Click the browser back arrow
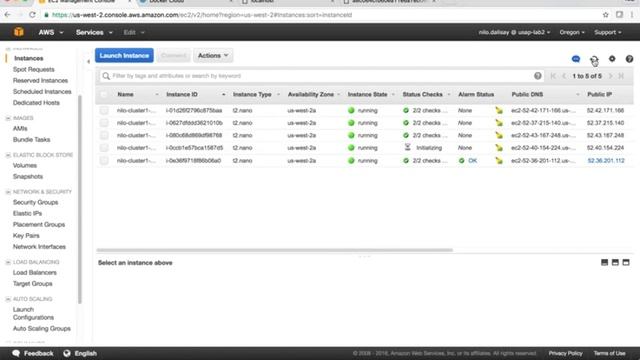The image size is (640, 360). tap(8, 15)
